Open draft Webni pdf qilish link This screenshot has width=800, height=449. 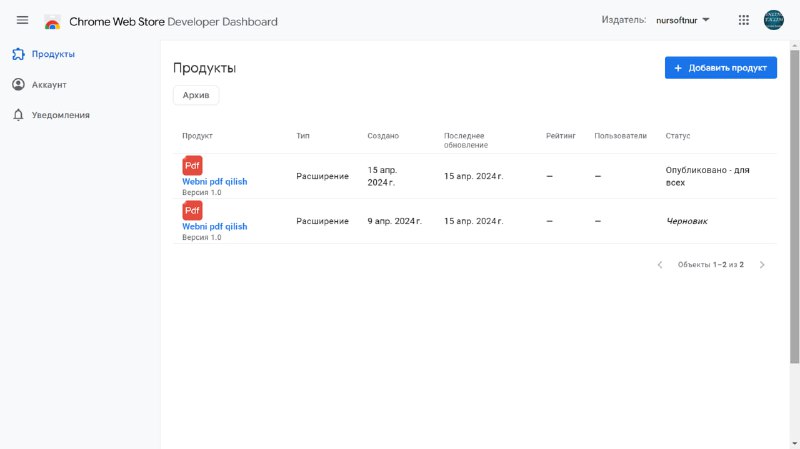tap(214, 227)
